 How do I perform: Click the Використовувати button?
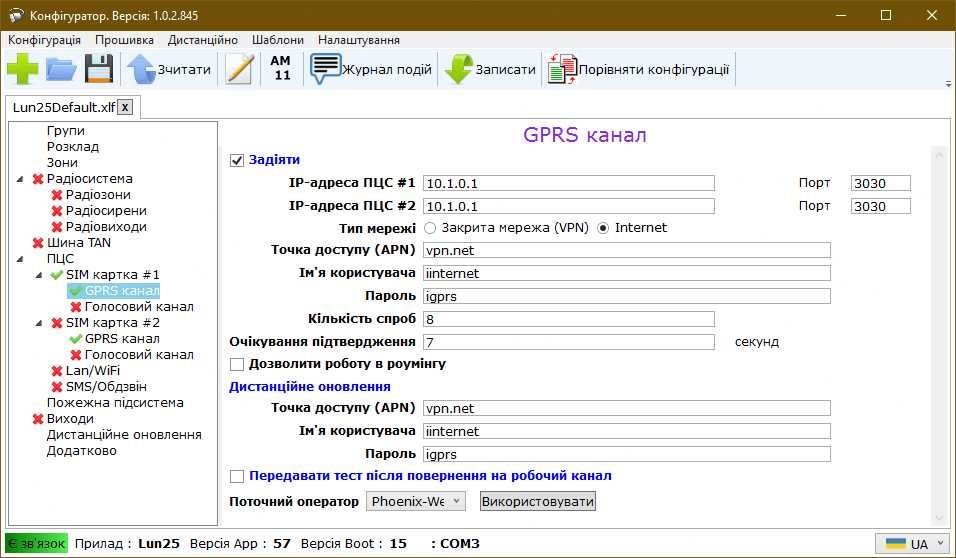coord(537,501)
